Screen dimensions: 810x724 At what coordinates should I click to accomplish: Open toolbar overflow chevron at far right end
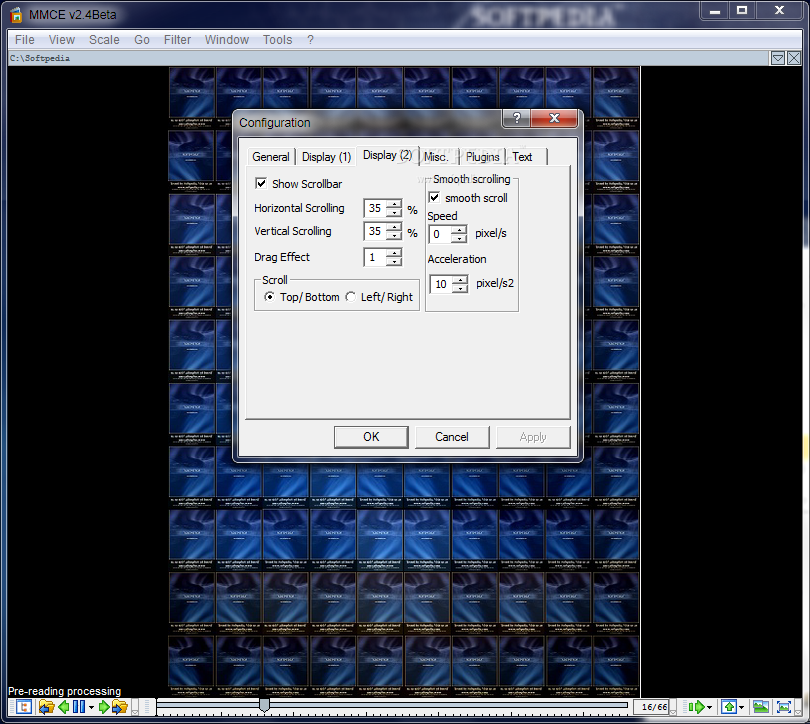[x=798, y=707]
